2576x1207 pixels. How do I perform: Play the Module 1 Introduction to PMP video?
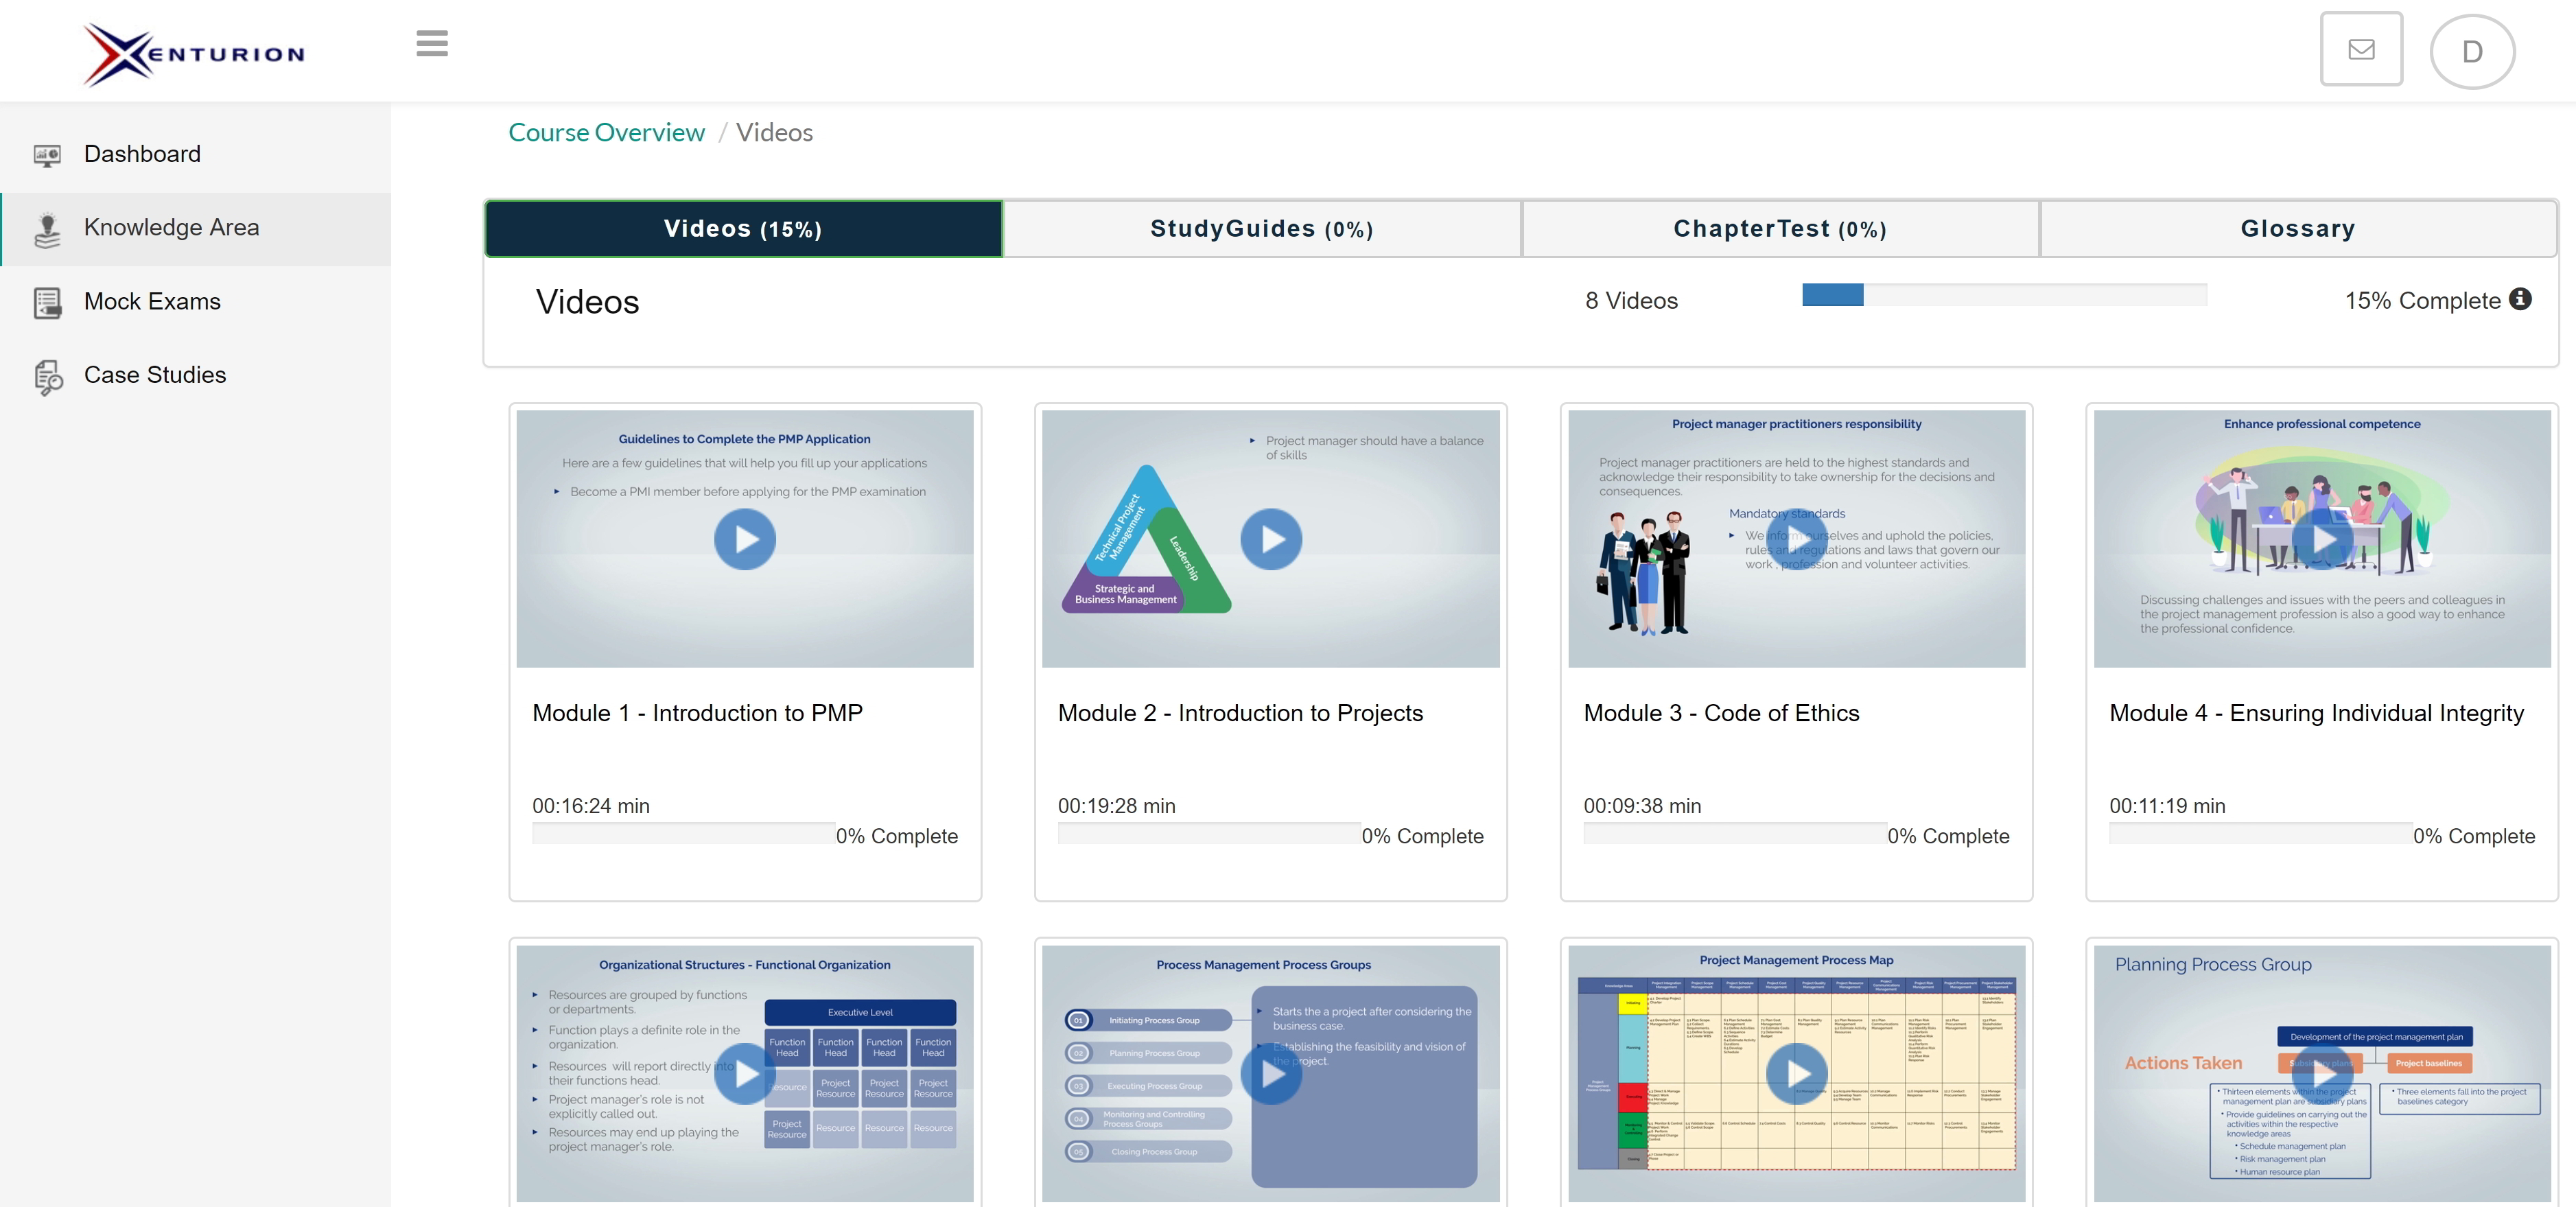tap(744, 540)
